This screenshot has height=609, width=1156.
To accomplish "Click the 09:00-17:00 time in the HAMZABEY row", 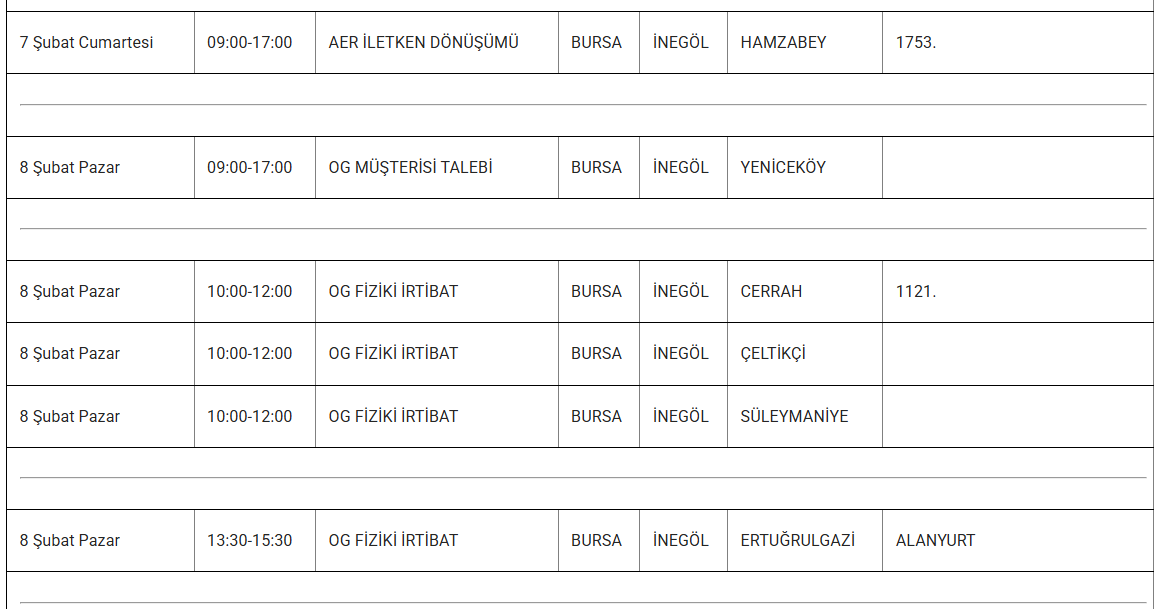I will click(250, 43).
